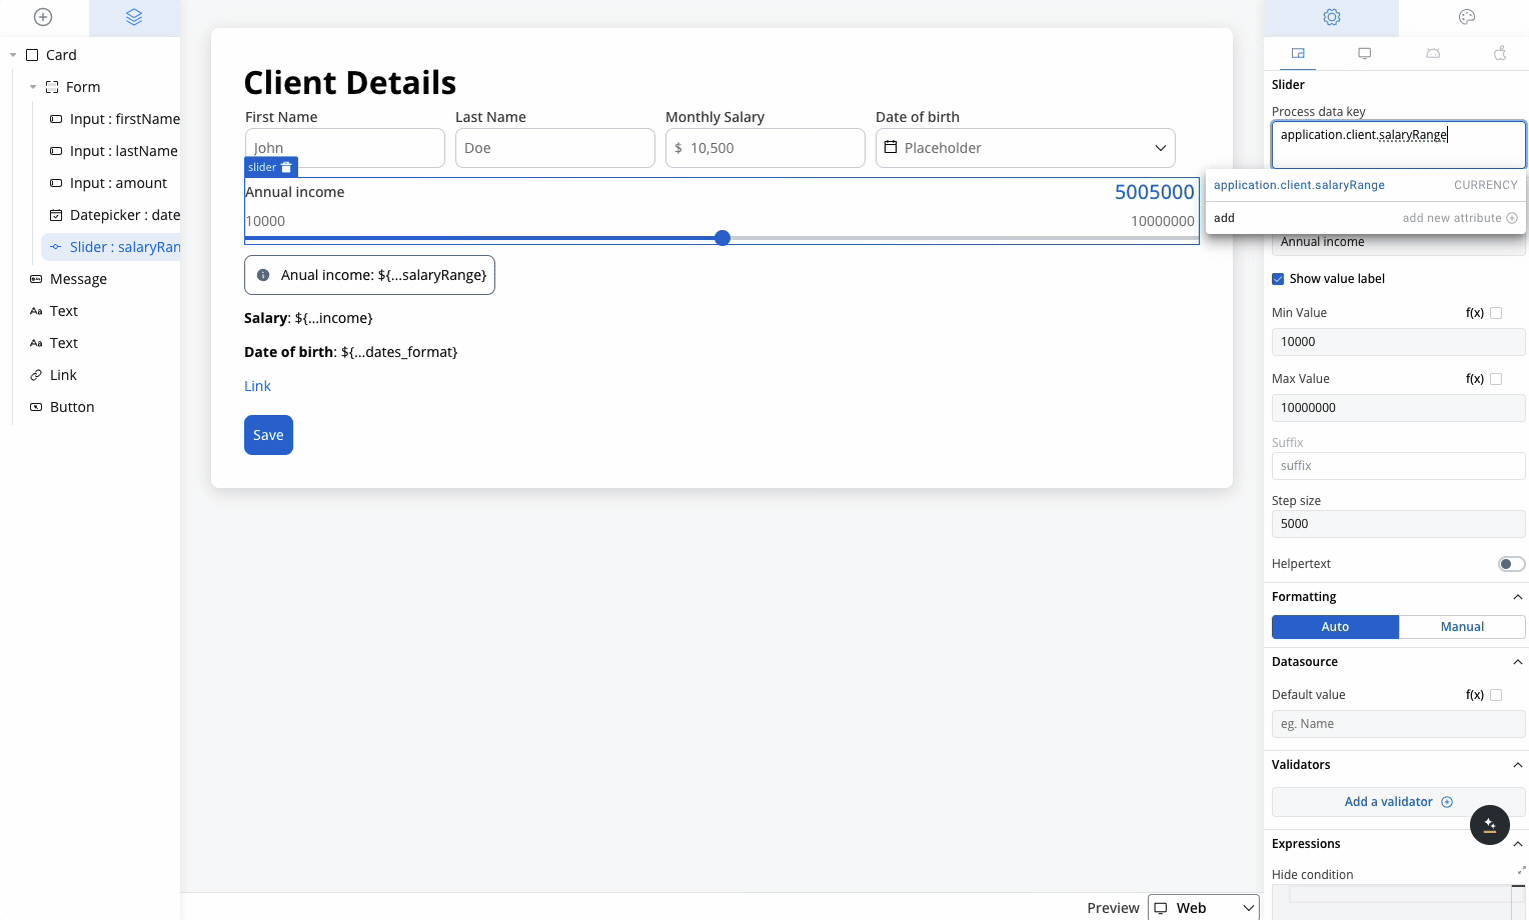Select the Apple iOS platform icon

pyautogui.click(x=1500, y=53)
